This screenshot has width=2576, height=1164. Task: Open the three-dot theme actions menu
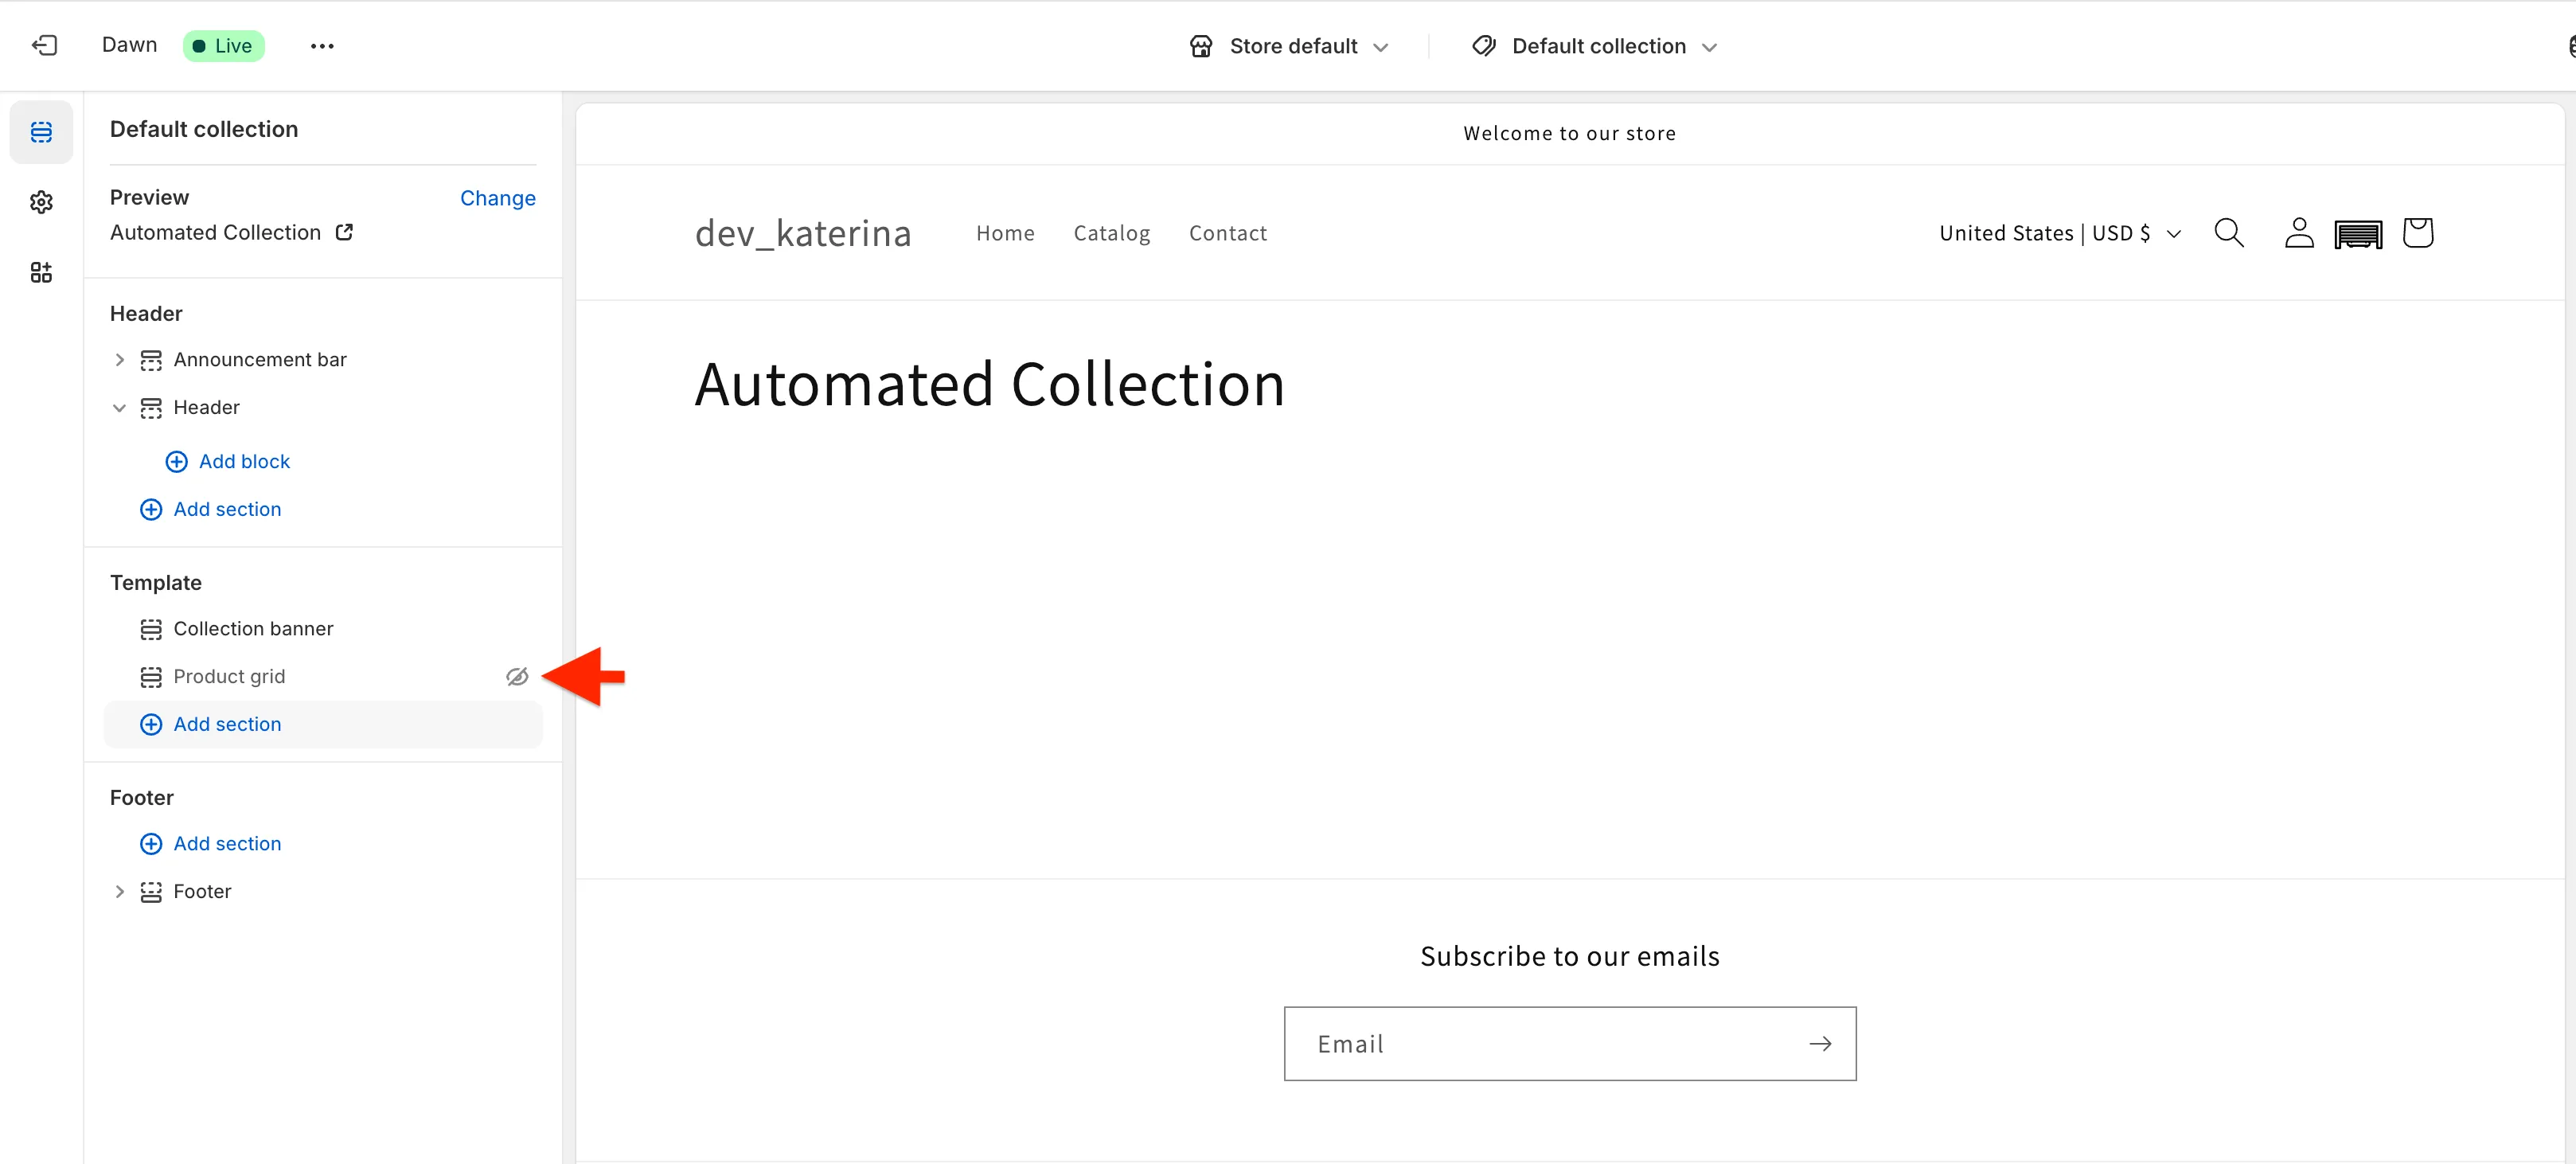322,46
